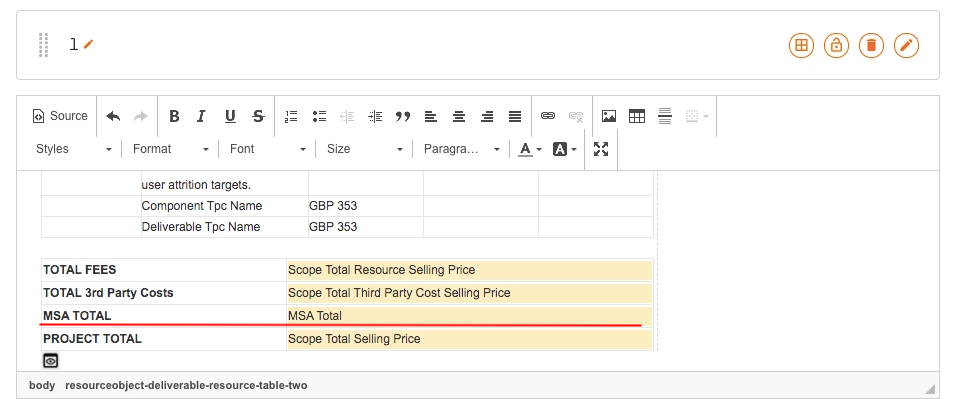Apply block quote formatting
The image size is (959, 399).
pos(403,116)
